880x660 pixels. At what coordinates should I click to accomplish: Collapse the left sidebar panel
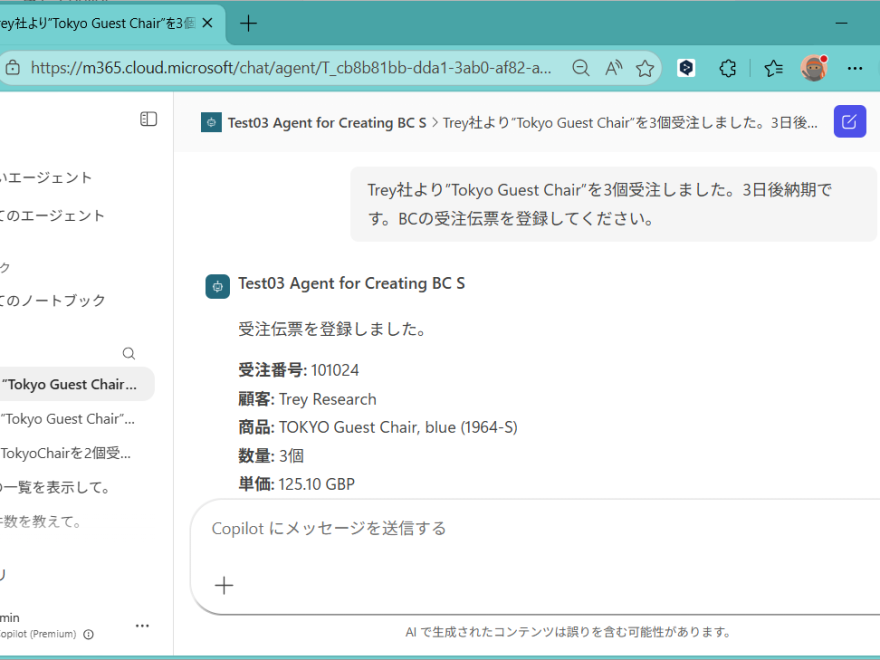148,119
